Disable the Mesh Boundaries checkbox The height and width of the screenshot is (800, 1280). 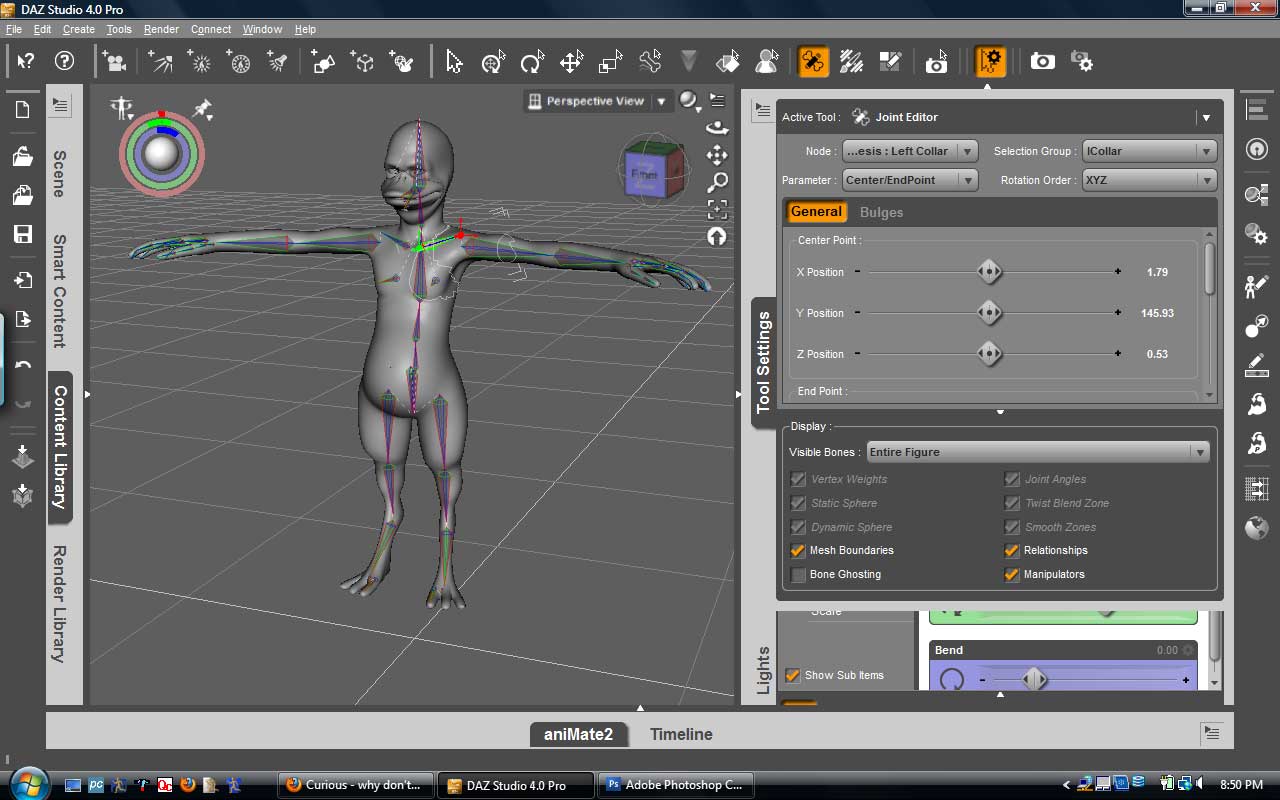(x=798, y=551)
